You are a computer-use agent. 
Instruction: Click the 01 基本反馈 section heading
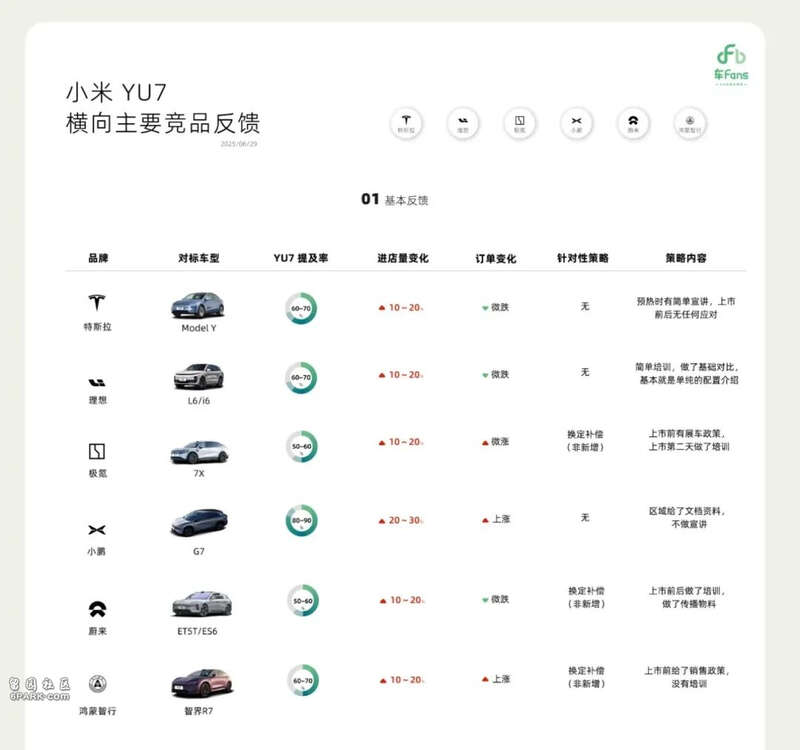394,199
